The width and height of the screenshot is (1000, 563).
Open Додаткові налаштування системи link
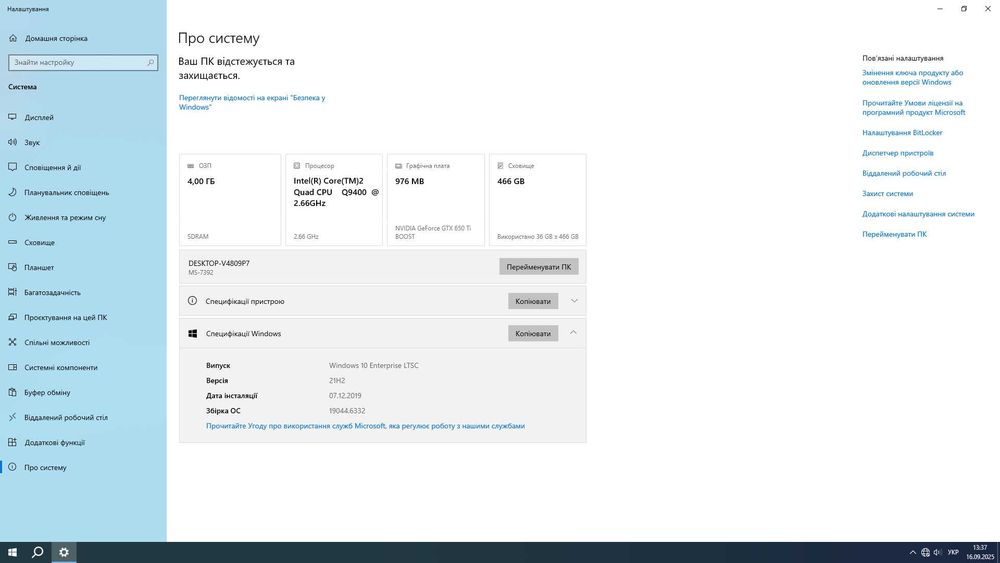pyautogui.click(x=918, y=214)
